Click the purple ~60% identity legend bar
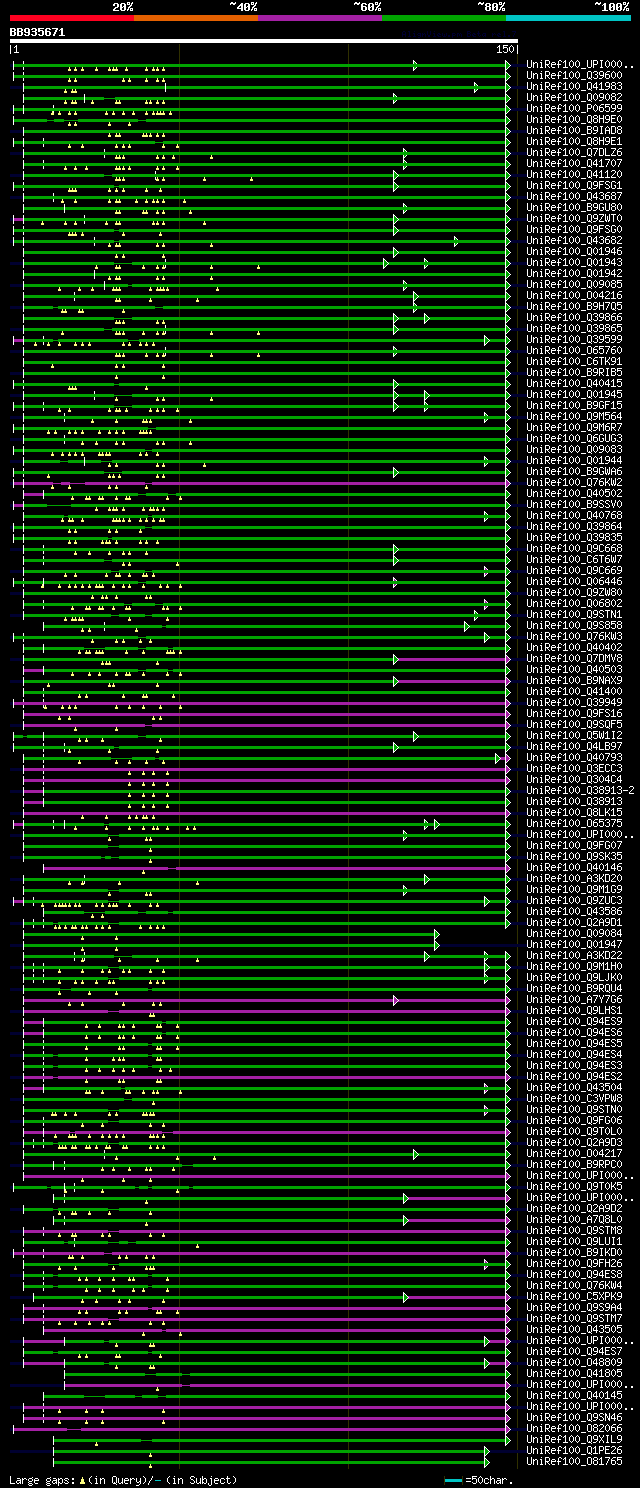The image size is (640, 1488). [319, 18]
